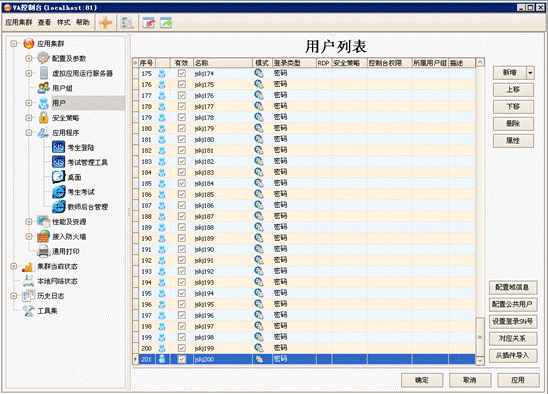The image size is (548, 394).
Task: Open the 帮助 menu
Action: [83, 22]
